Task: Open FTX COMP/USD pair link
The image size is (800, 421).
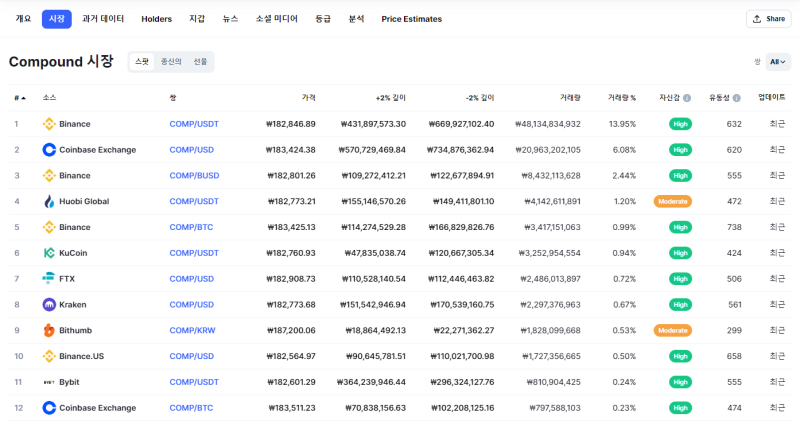Action: [x=191, y=279]
